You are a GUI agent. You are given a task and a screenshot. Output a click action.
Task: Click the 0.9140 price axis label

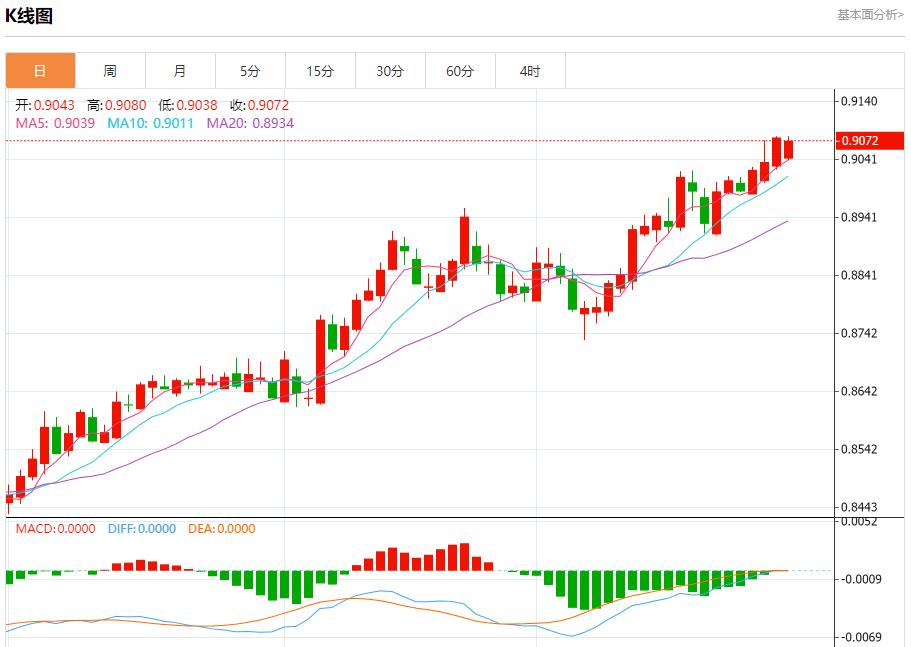click(859, 101)
